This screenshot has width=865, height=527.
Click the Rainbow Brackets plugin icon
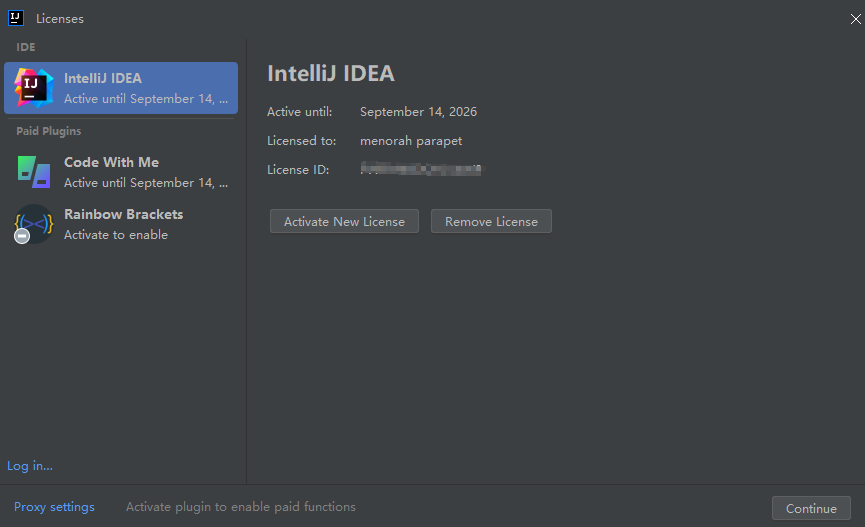click(34, 224)
